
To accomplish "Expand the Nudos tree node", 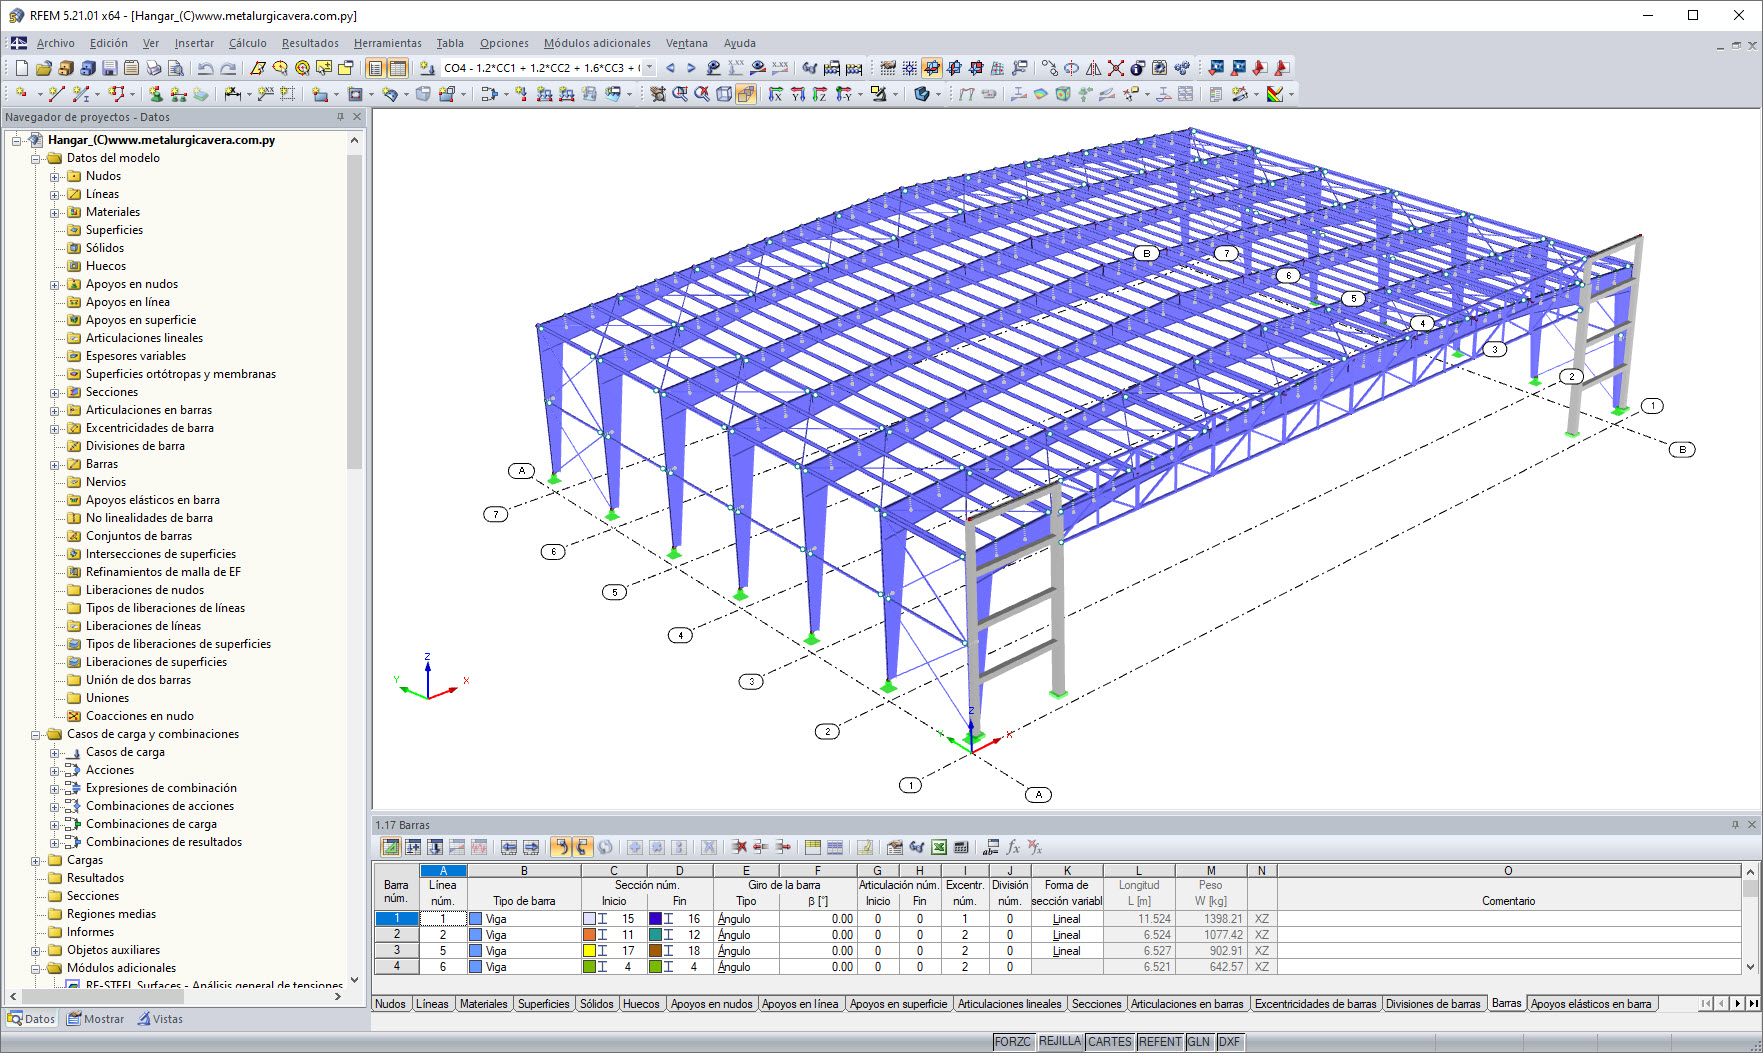I will pos(55,176).
